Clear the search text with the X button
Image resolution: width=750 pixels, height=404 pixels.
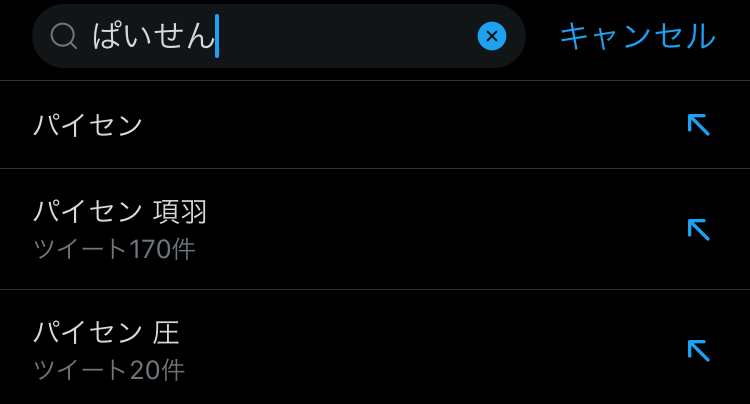491,37
